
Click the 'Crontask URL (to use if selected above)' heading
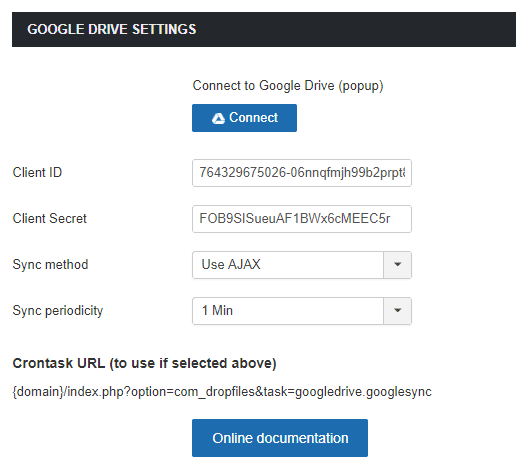pos(144,363)
